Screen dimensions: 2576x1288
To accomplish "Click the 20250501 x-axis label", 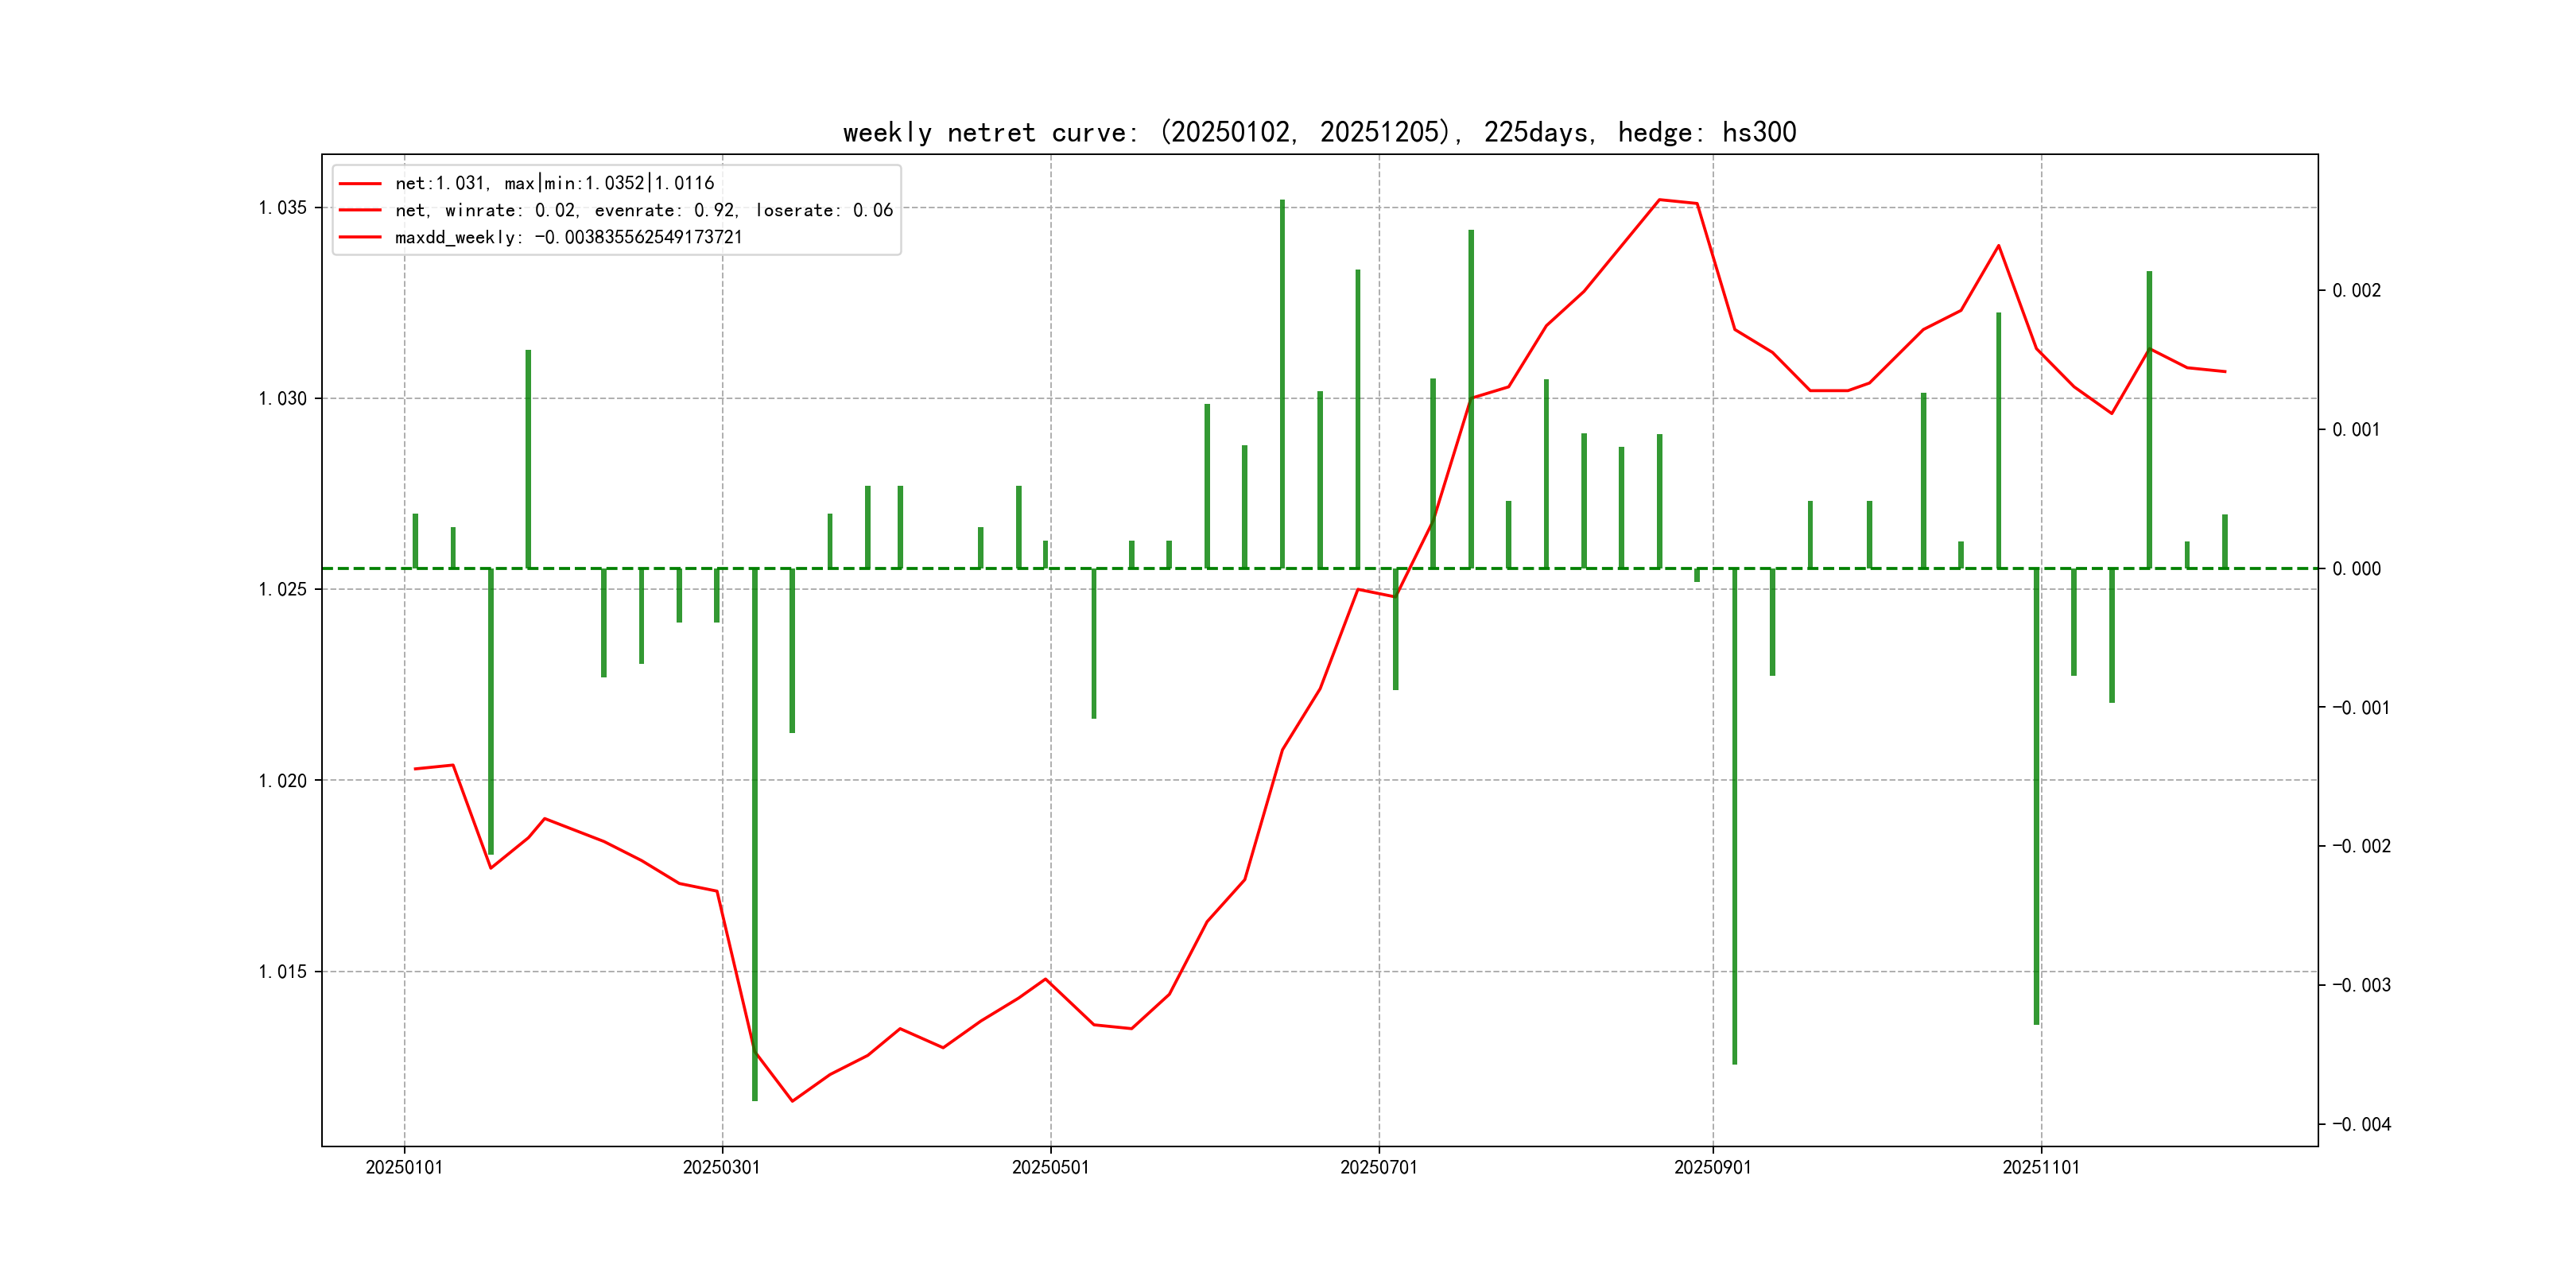I will (x=1050, y=1167).
